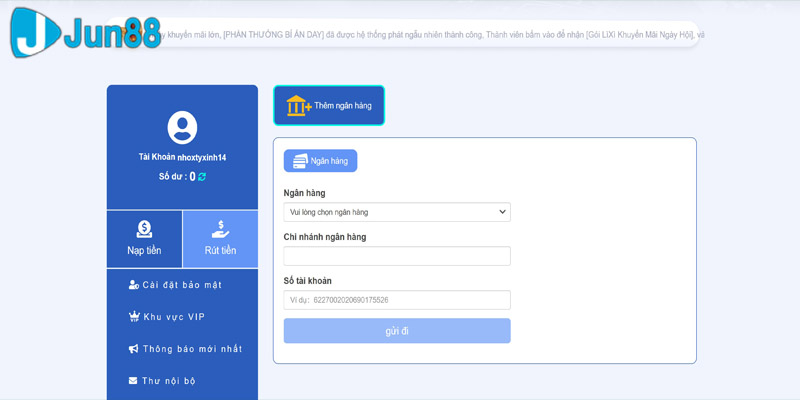Click the dropdown chevron arrow for bank selection
800x400 pixels.
click(x=503, y=212)
